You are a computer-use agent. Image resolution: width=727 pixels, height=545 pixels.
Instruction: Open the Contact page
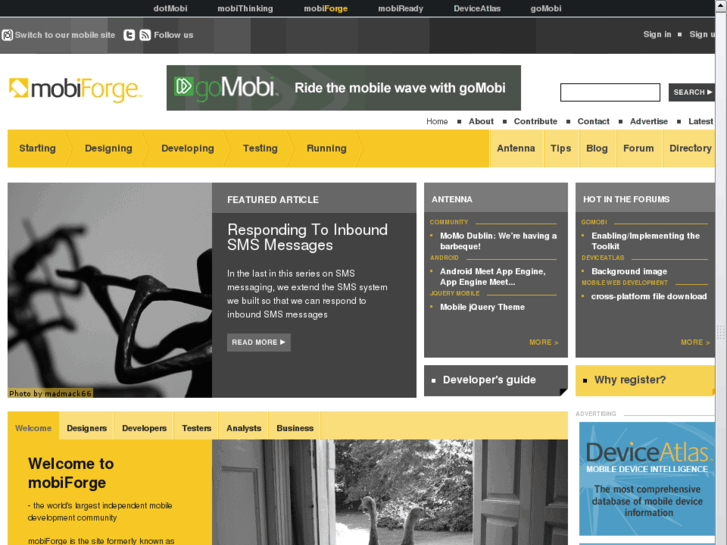pos(593,122)
